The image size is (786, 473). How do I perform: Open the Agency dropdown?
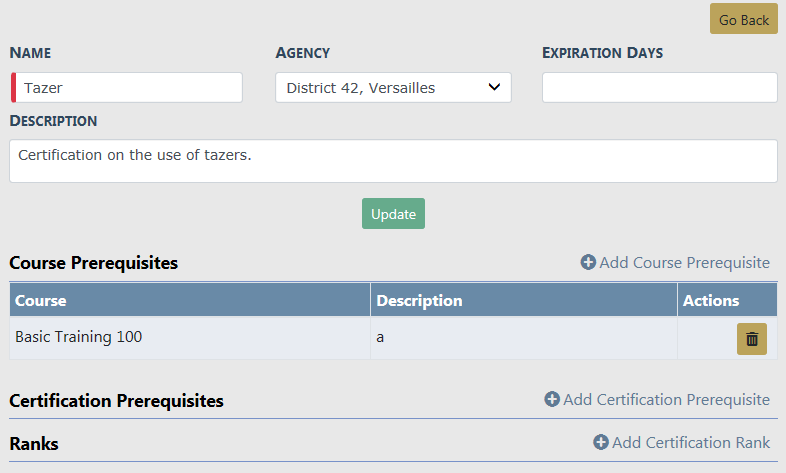coord(392,87)
